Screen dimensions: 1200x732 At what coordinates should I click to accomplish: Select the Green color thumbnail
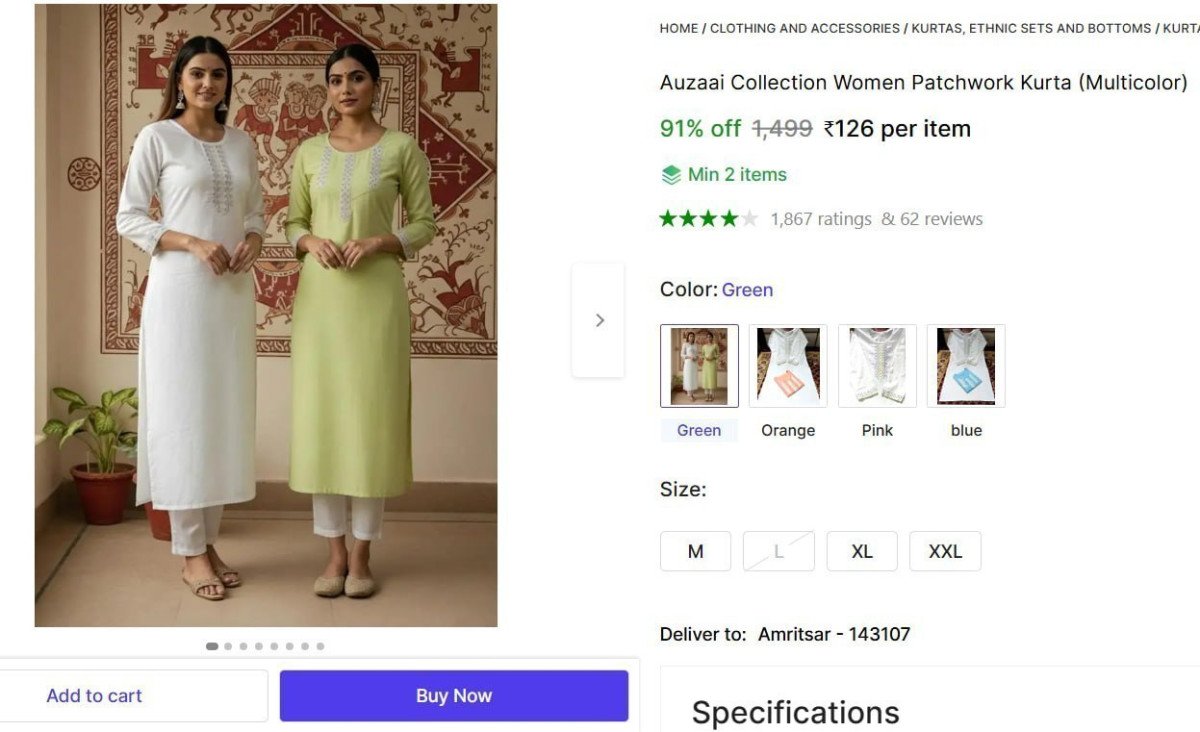[699, 366]
